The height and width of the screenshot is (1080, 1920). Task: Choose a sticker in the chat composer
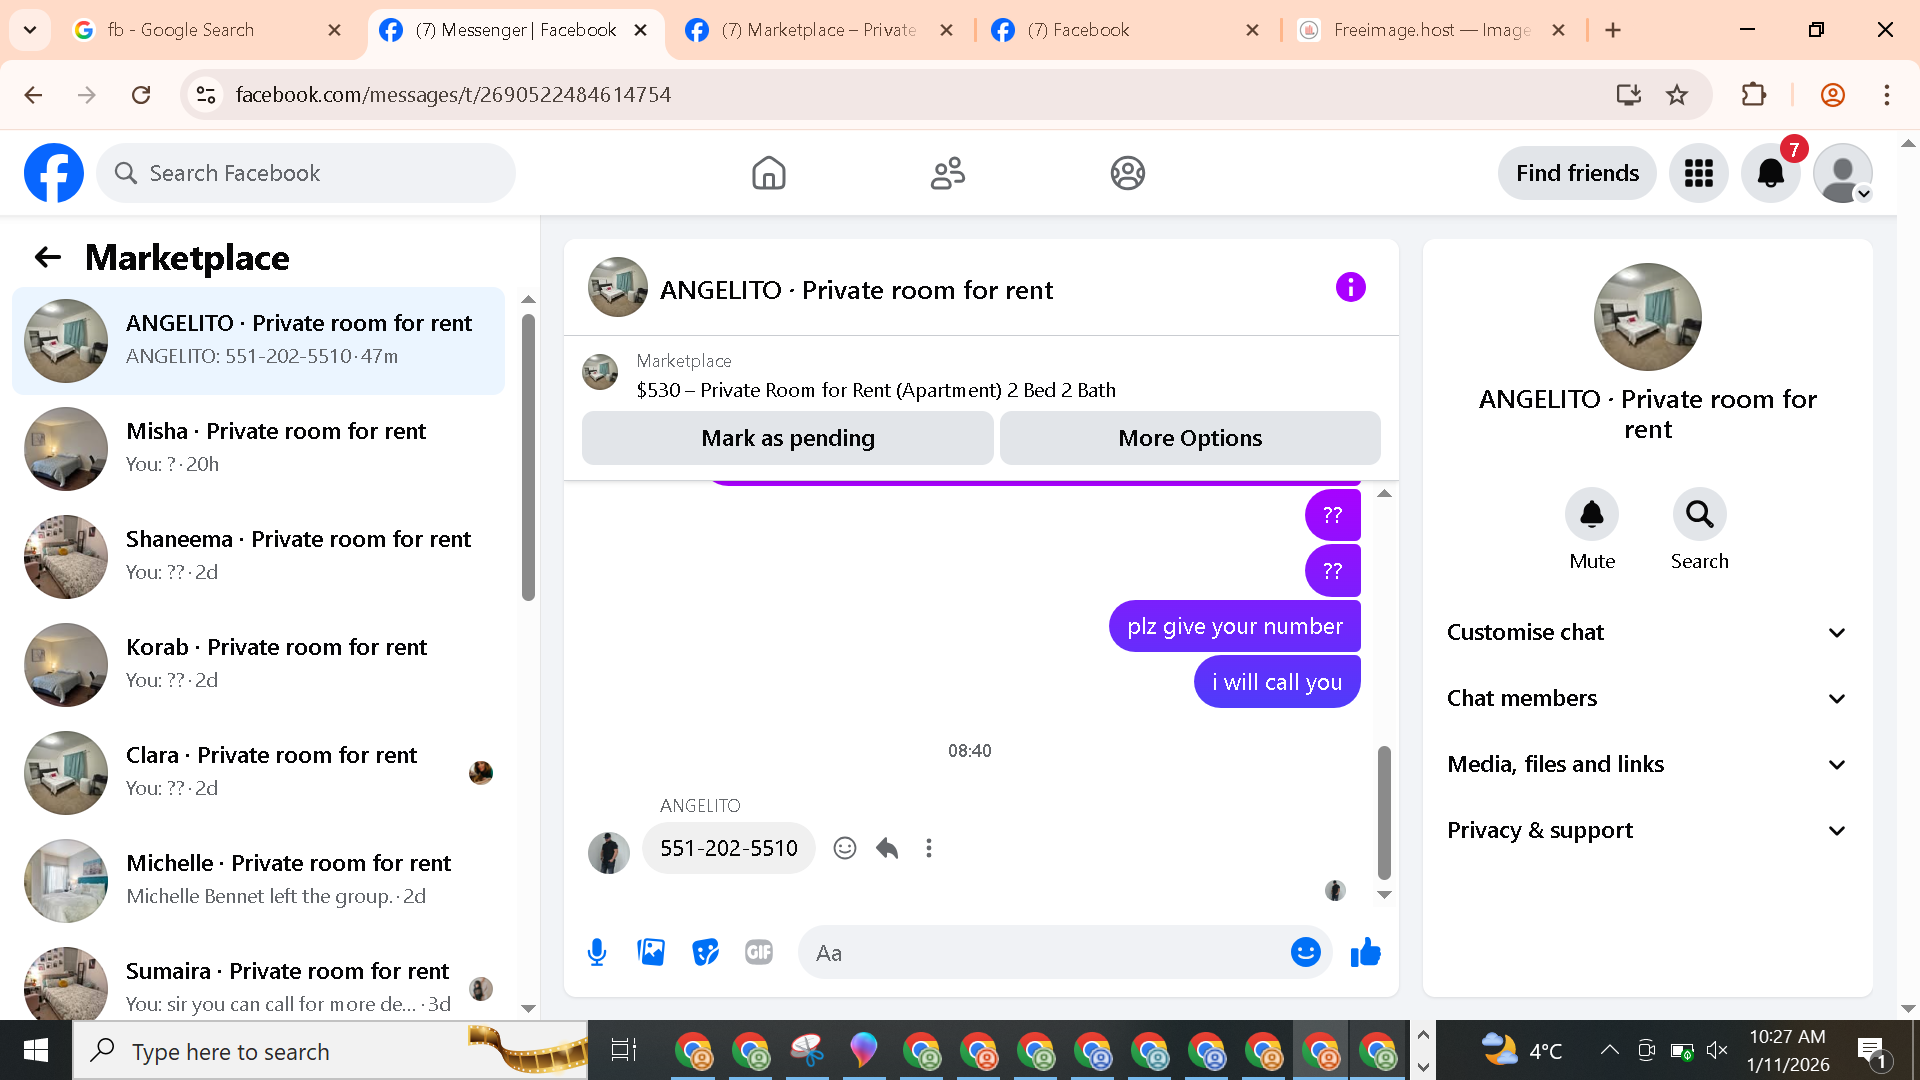[705, 952]
